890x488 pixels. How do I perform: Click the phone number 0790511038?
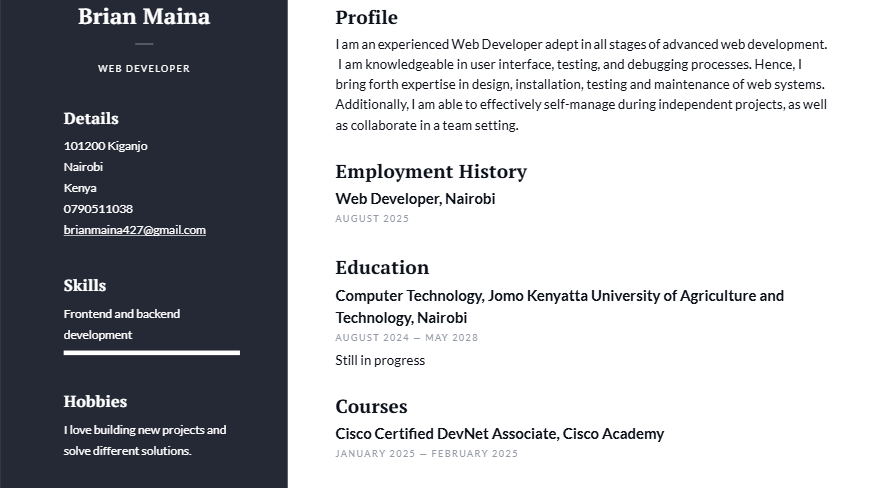coord(98,209)
